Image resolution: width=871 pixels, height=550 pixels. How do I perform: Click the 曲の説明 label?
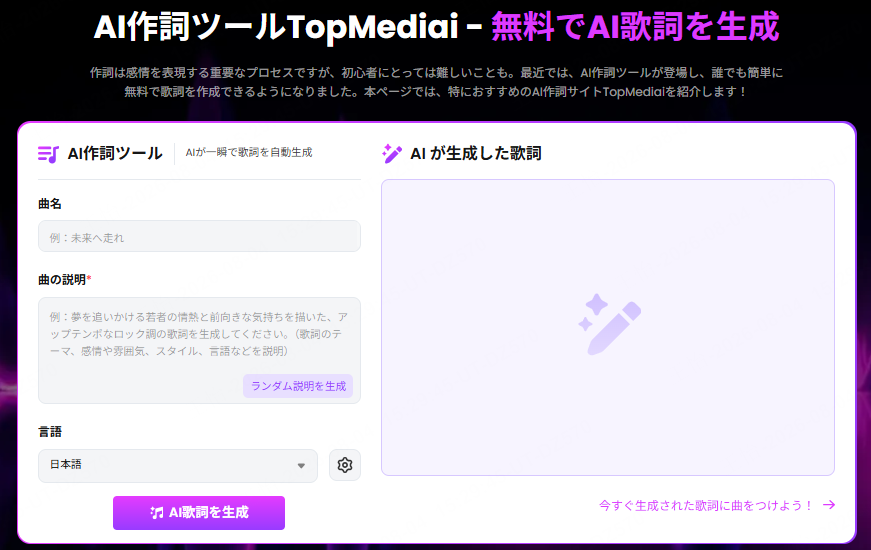pyautogui.click(x=64, y=279)
